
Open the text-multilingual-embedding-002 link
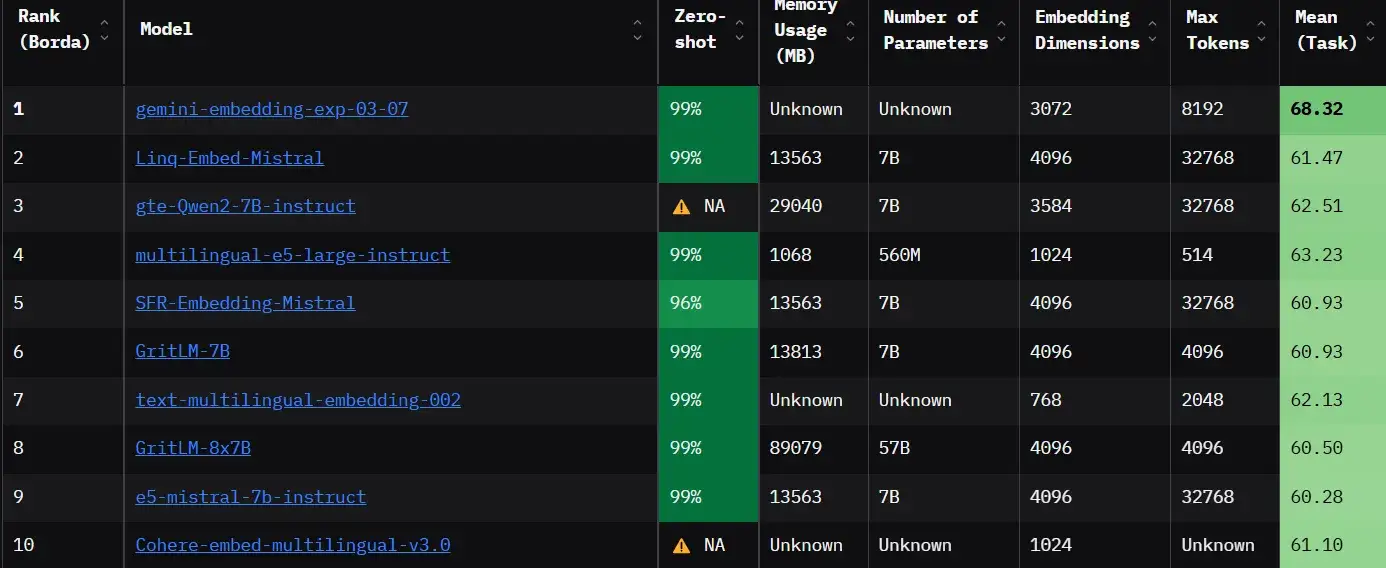click(298, 400)
